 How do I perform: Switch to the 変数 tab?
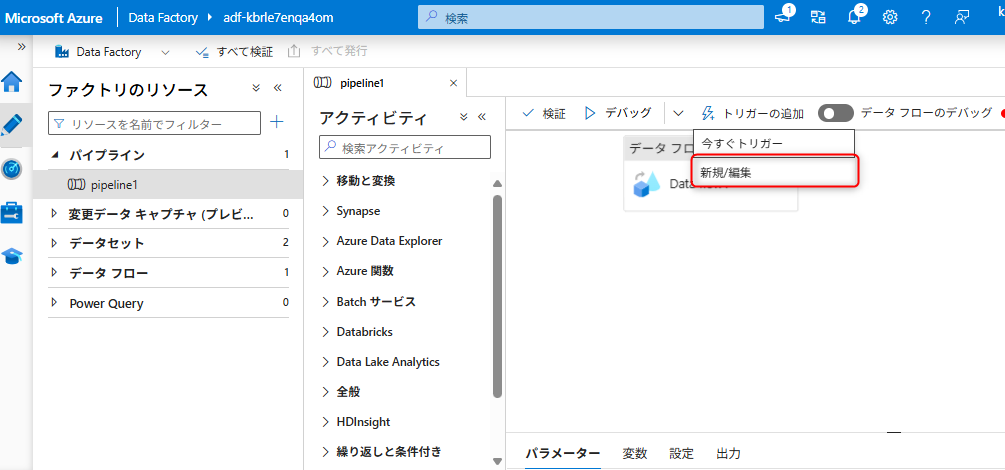635,453
